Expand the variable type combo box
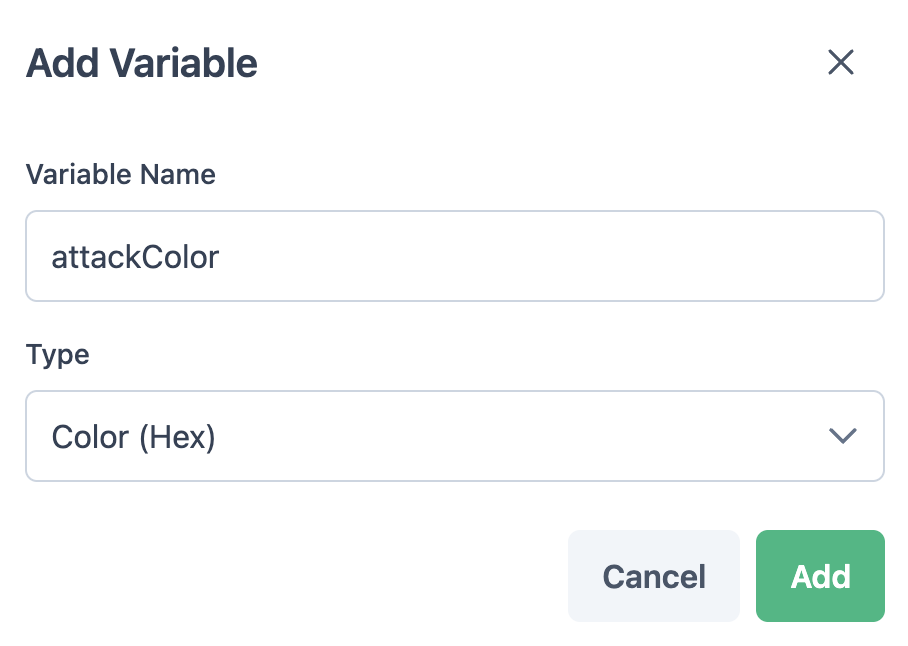Screen dimensions: 908x646 [454, 436]
